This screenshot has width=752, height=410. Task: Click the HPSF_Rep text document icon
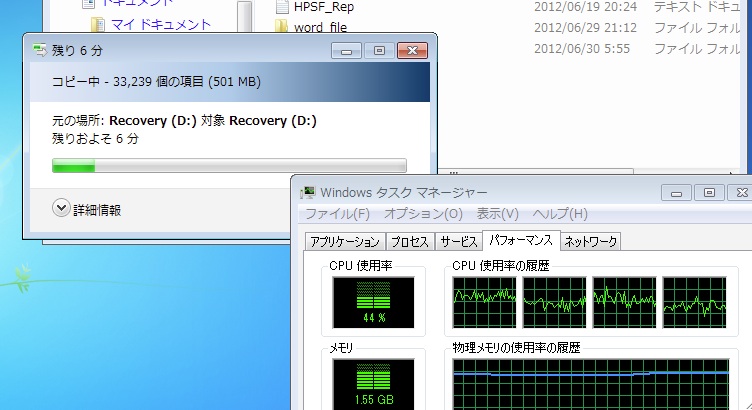pyautogui.click(x=282, y=6)
